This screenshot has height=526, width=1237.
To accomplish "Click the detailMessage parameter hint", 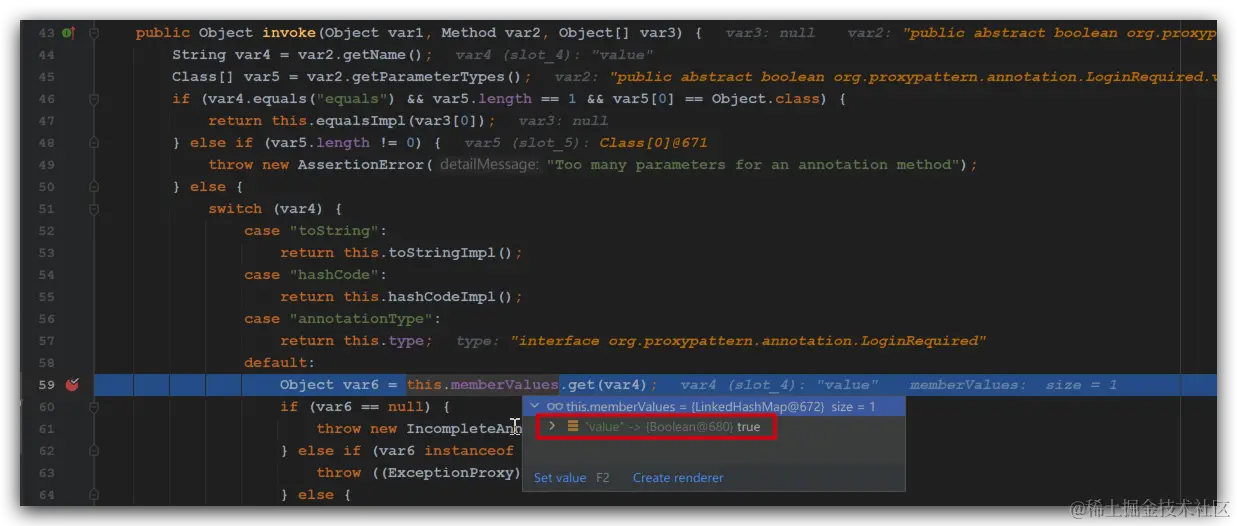I will click(x=488, y=165).
